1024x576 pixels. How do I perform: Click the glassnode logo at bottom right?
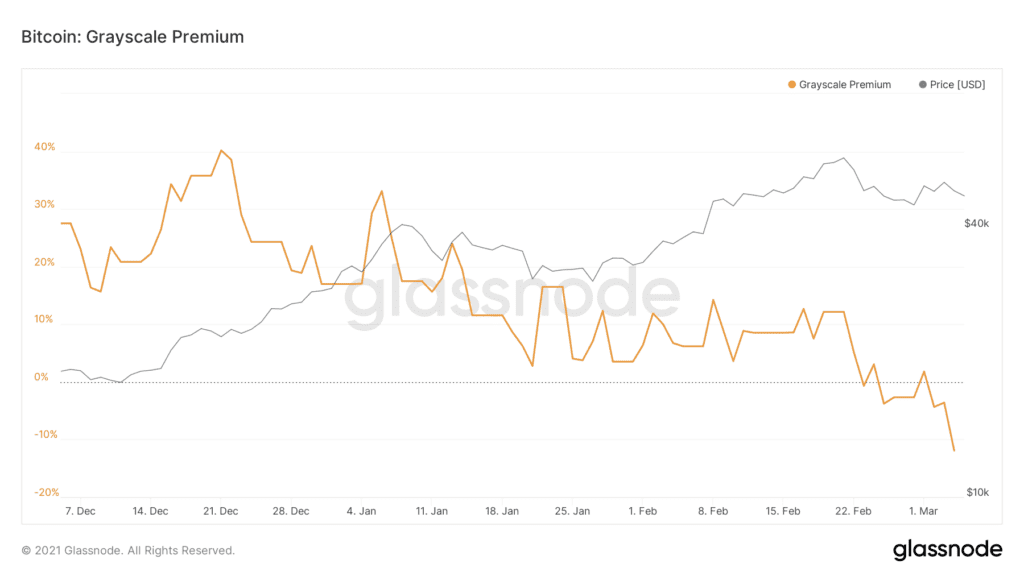pos(946,549)
